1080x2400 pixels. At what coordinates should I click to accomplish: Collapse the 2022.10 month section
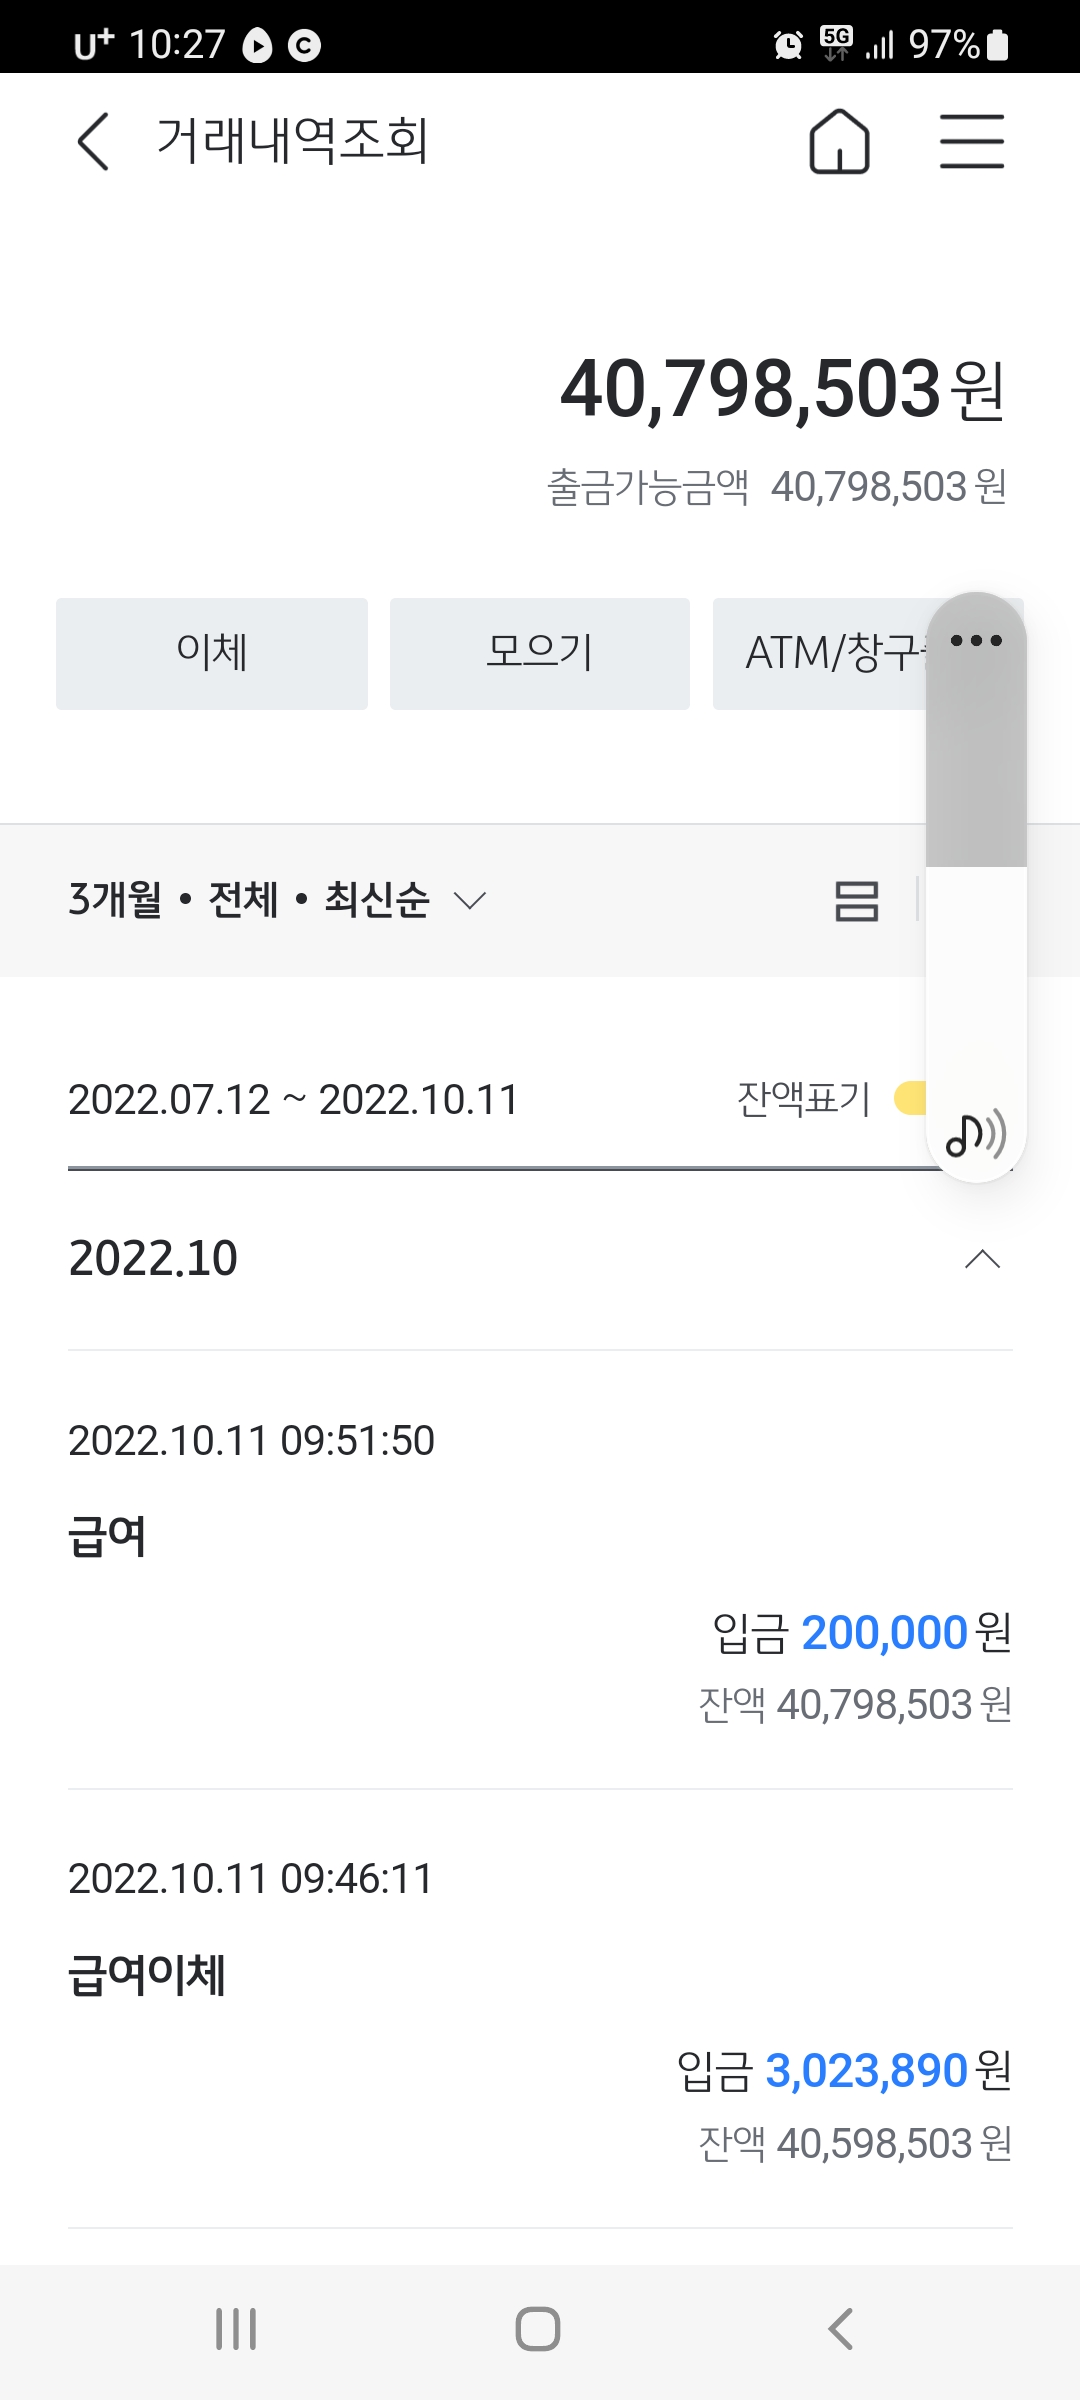[x=982, y=1259]
